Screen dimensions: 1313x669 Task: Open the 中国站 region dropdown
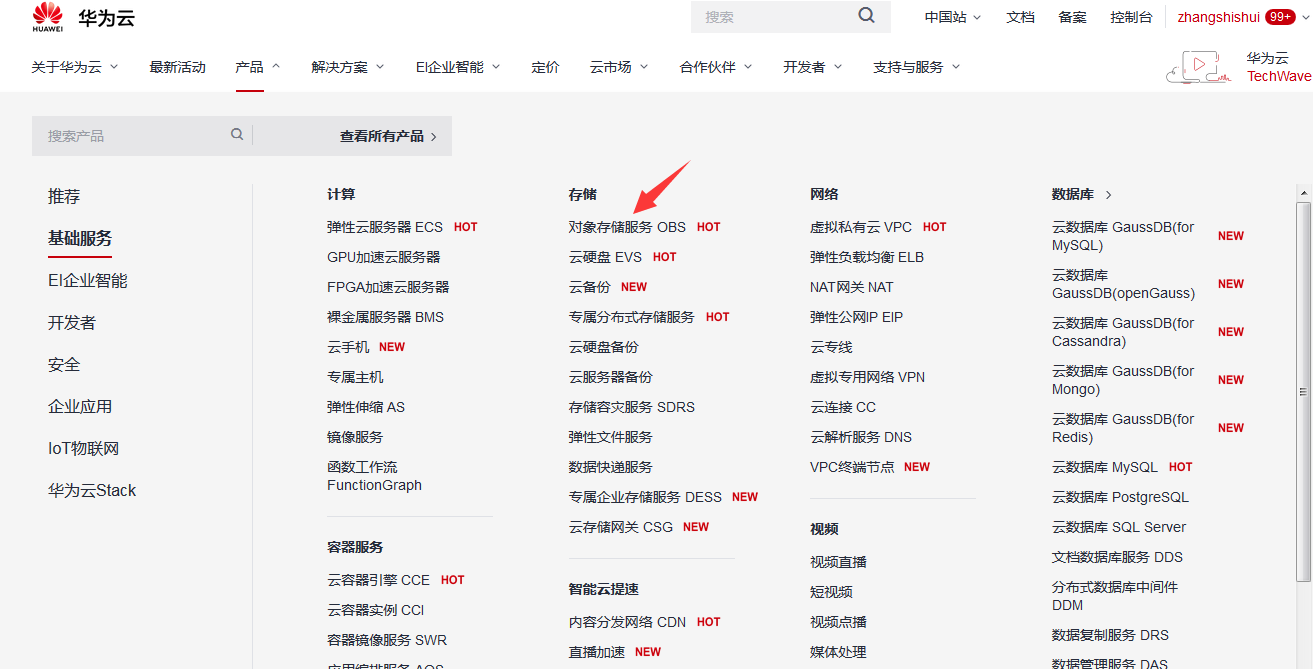coord(953,17)
